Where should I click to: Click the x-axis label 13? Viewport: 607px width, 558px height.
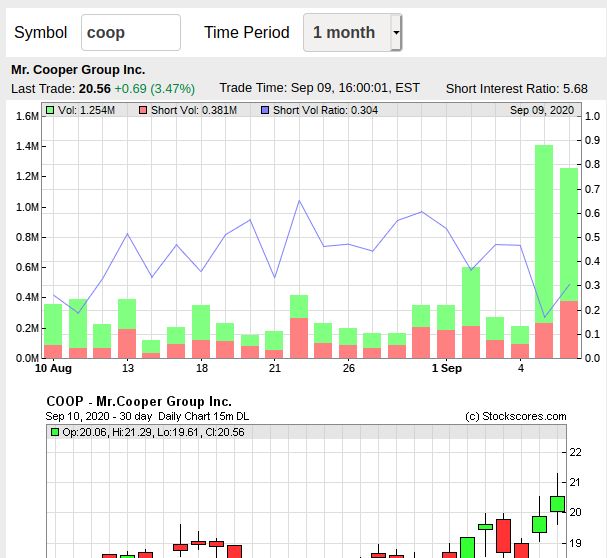(128, 368)
